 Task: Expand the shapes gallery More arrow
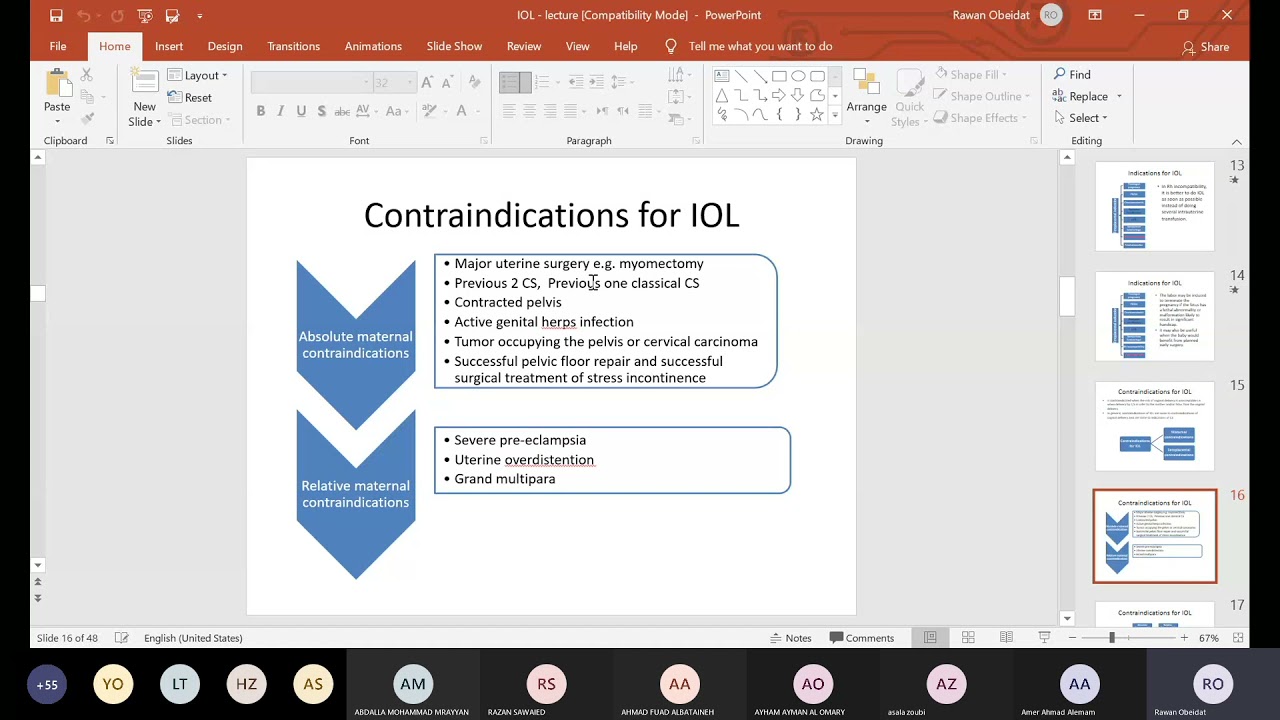click(x=835, y=117)
